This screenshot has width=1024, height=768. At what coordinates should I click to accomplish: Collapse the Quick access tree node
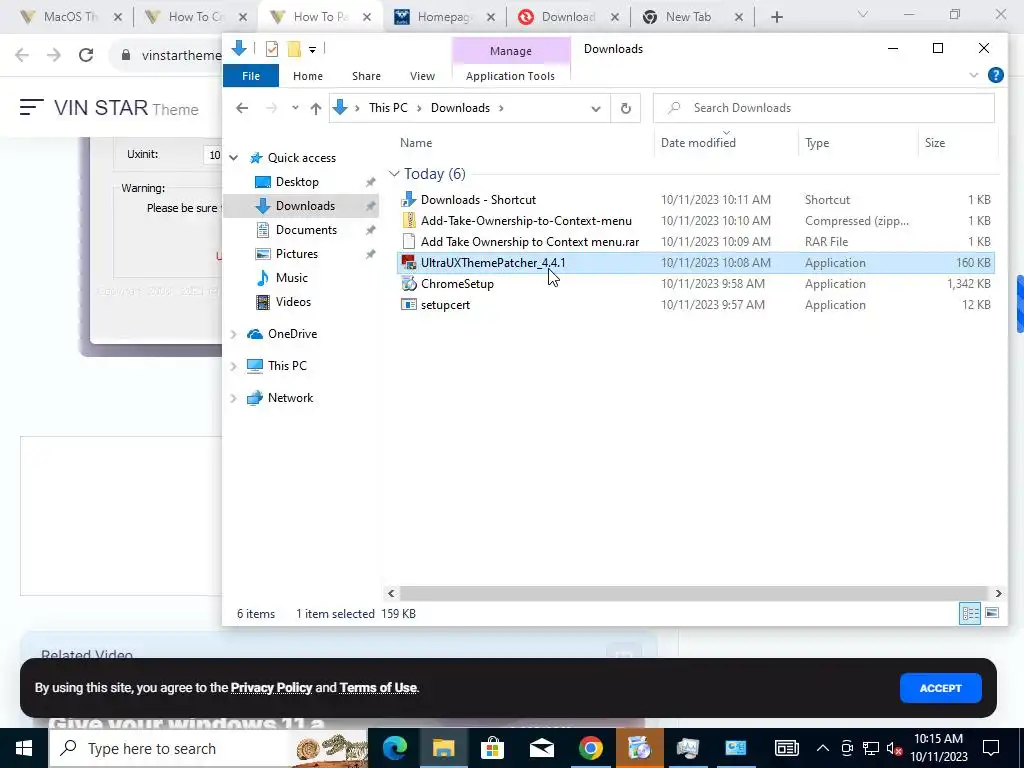(234, 157)
